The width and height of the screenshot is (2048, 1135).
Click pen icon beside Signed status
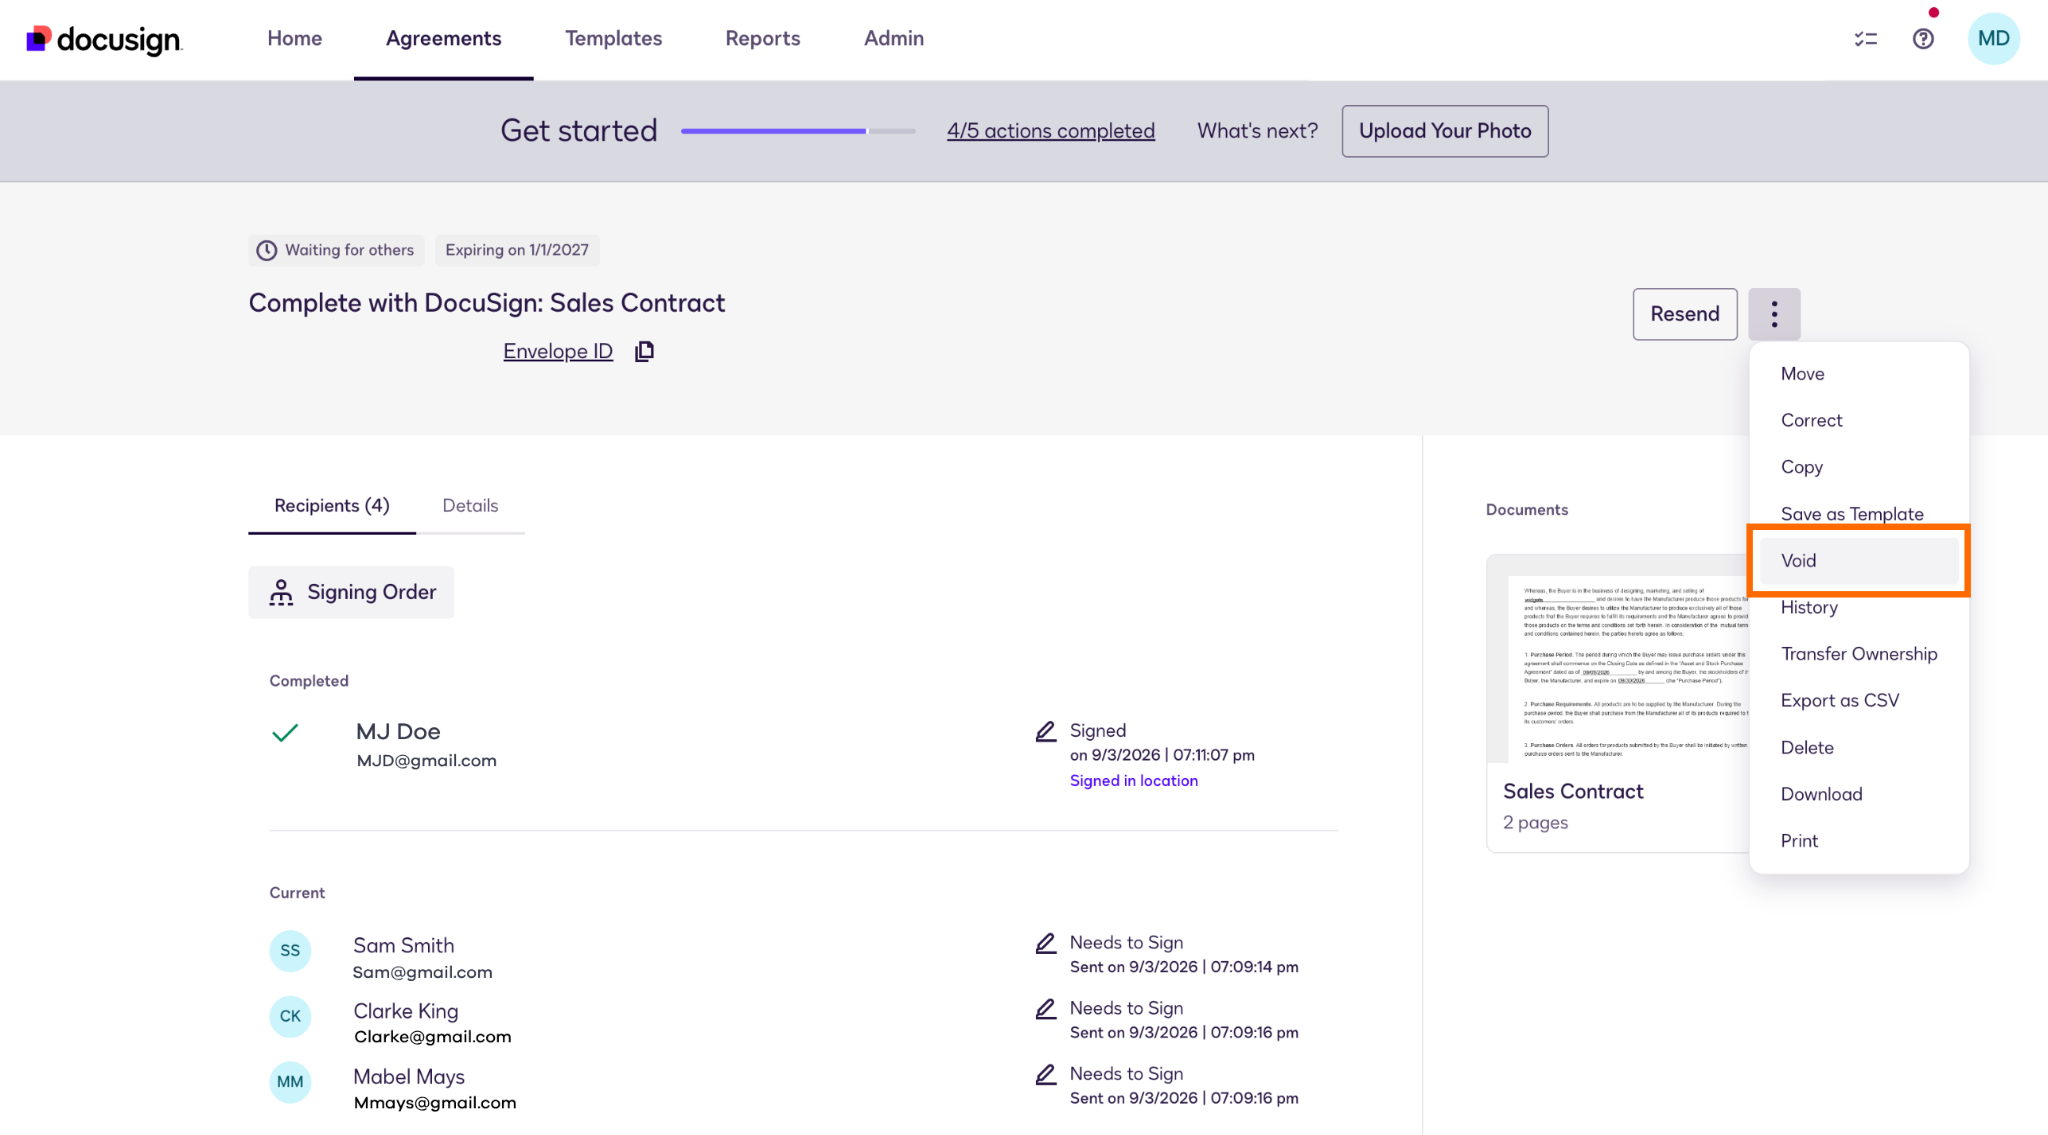1046,732
